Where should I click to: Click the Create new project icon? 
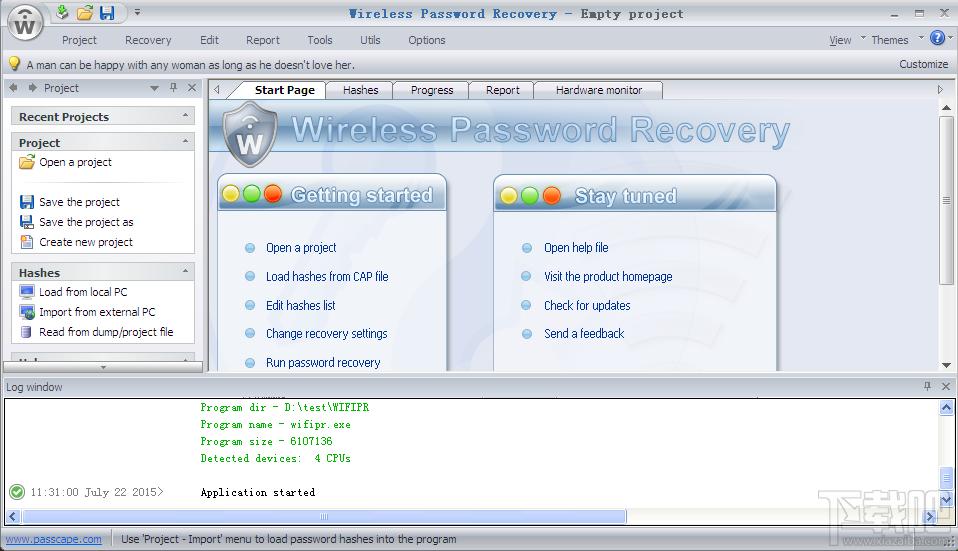pos(27,242)
